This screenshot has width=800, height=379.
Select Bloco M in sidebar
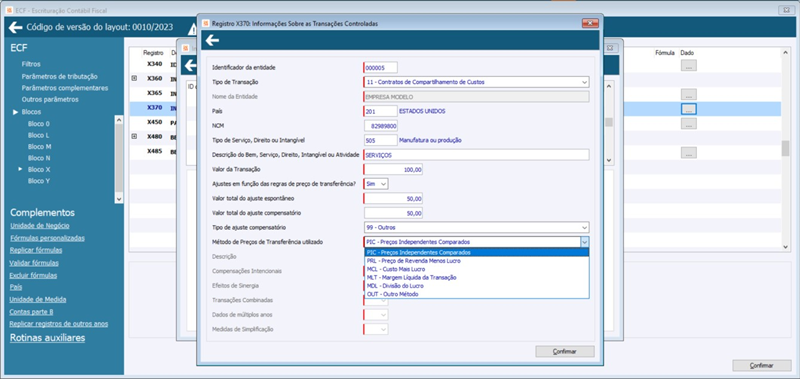(x=39, y=146)
